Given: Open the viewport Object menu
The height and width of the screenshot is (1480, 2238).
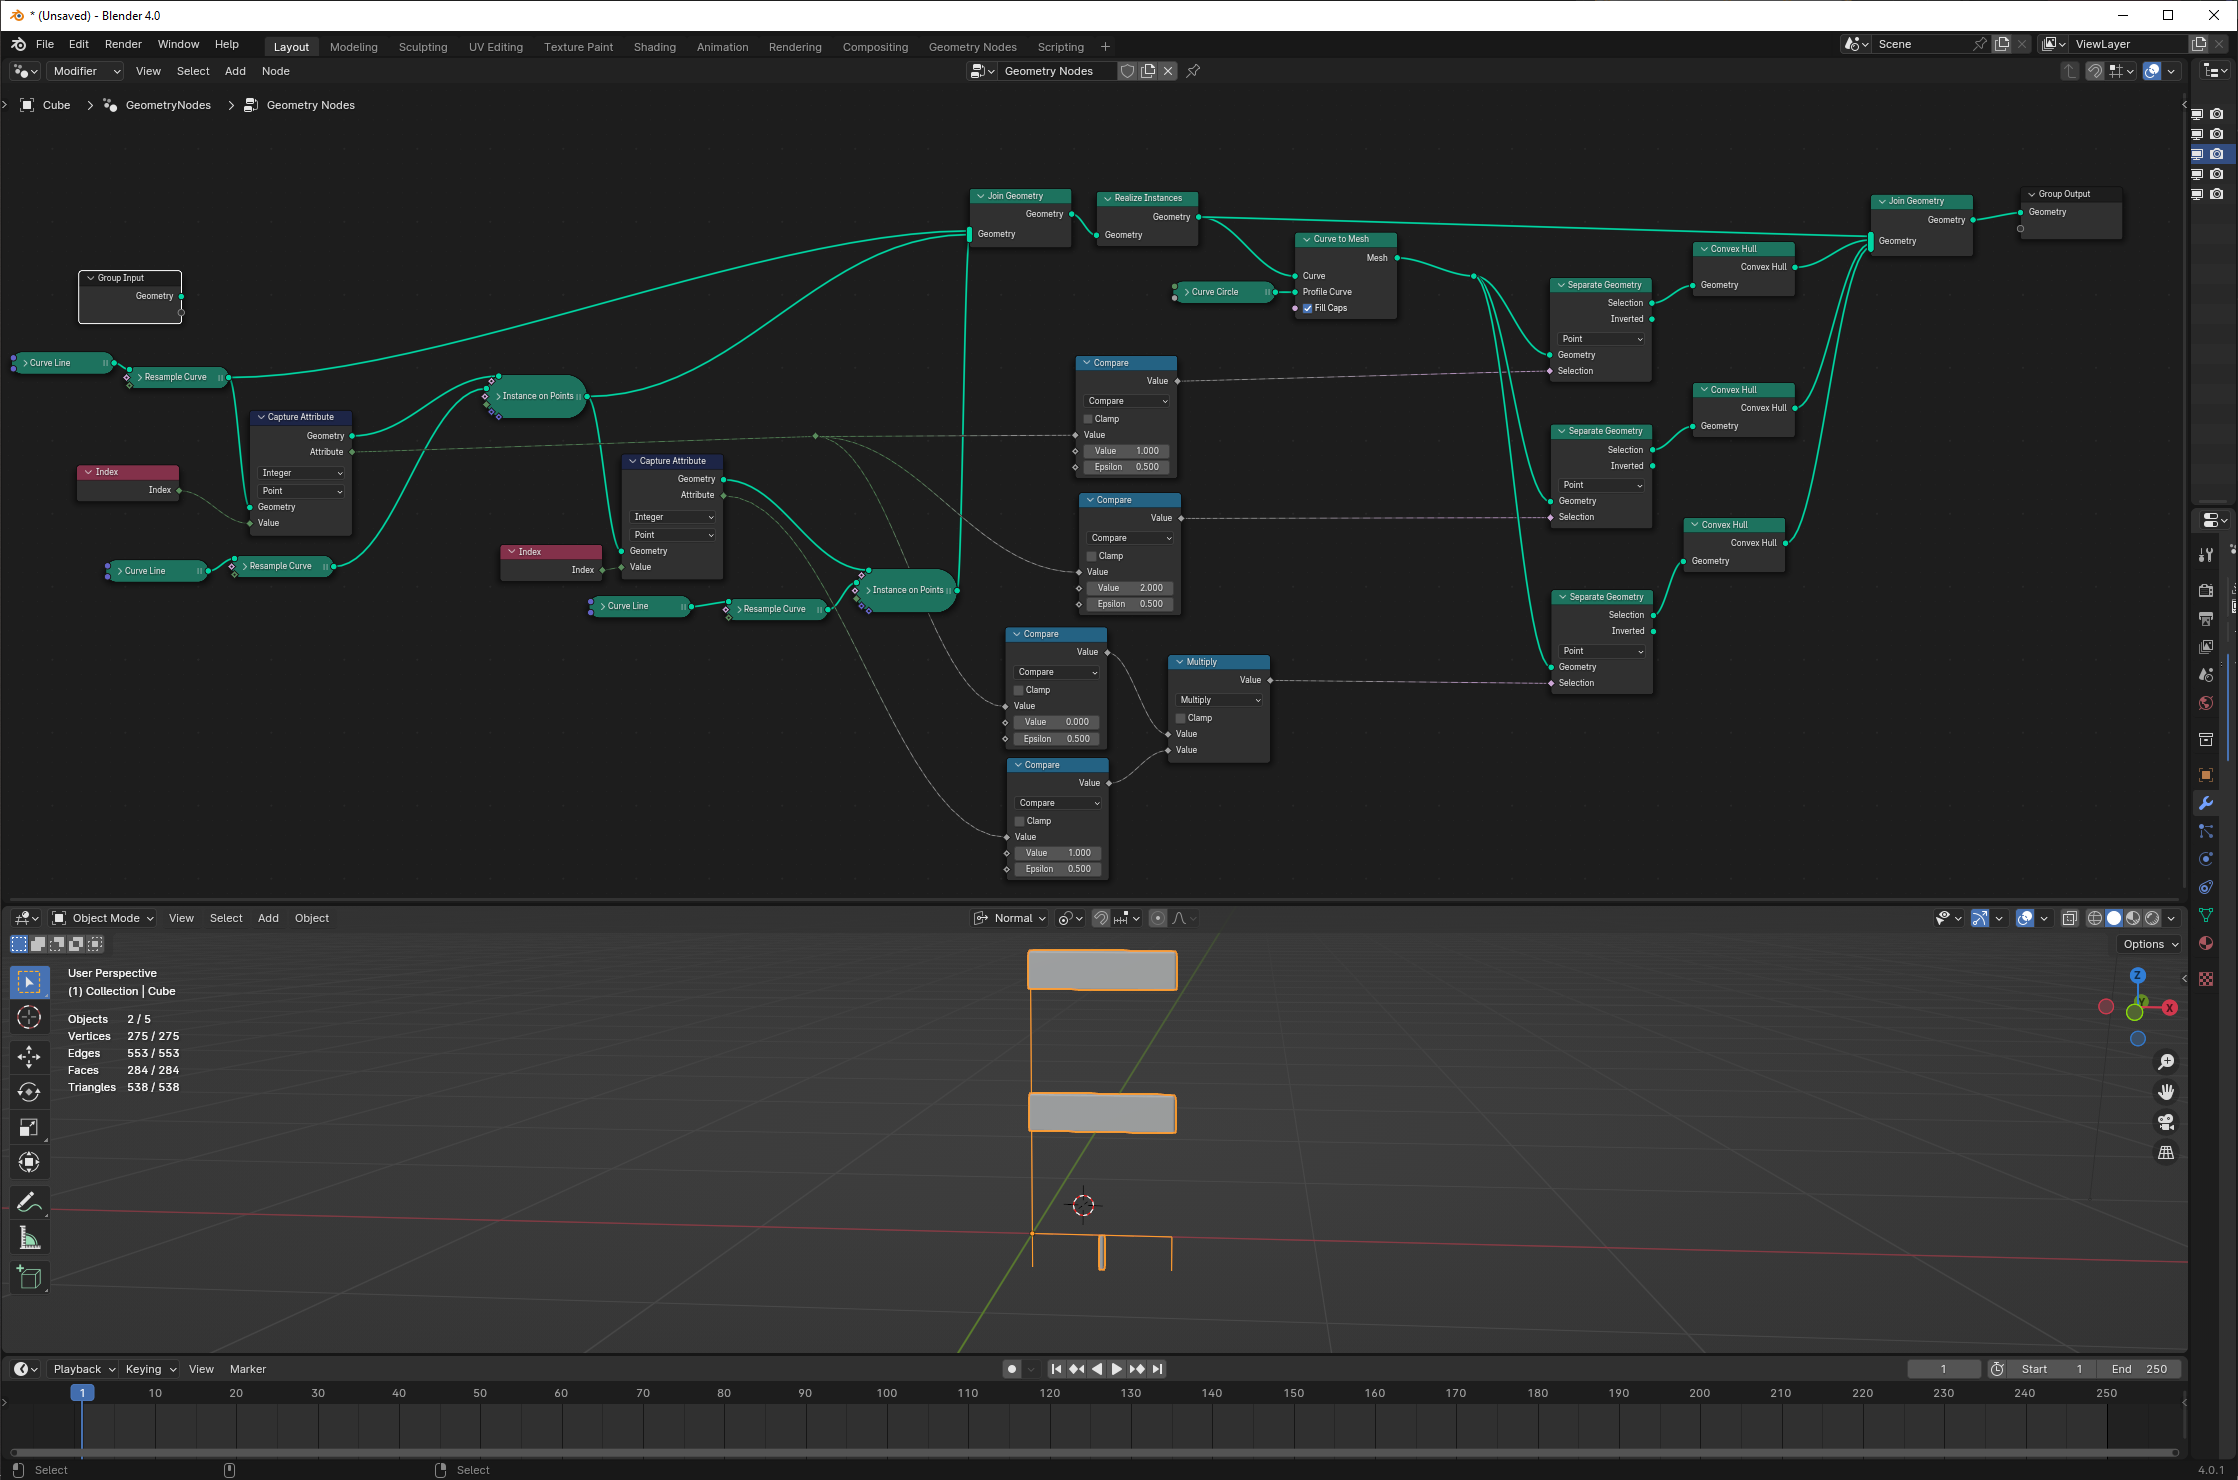Looking at the screenshot, I should [x=312, y=918].
